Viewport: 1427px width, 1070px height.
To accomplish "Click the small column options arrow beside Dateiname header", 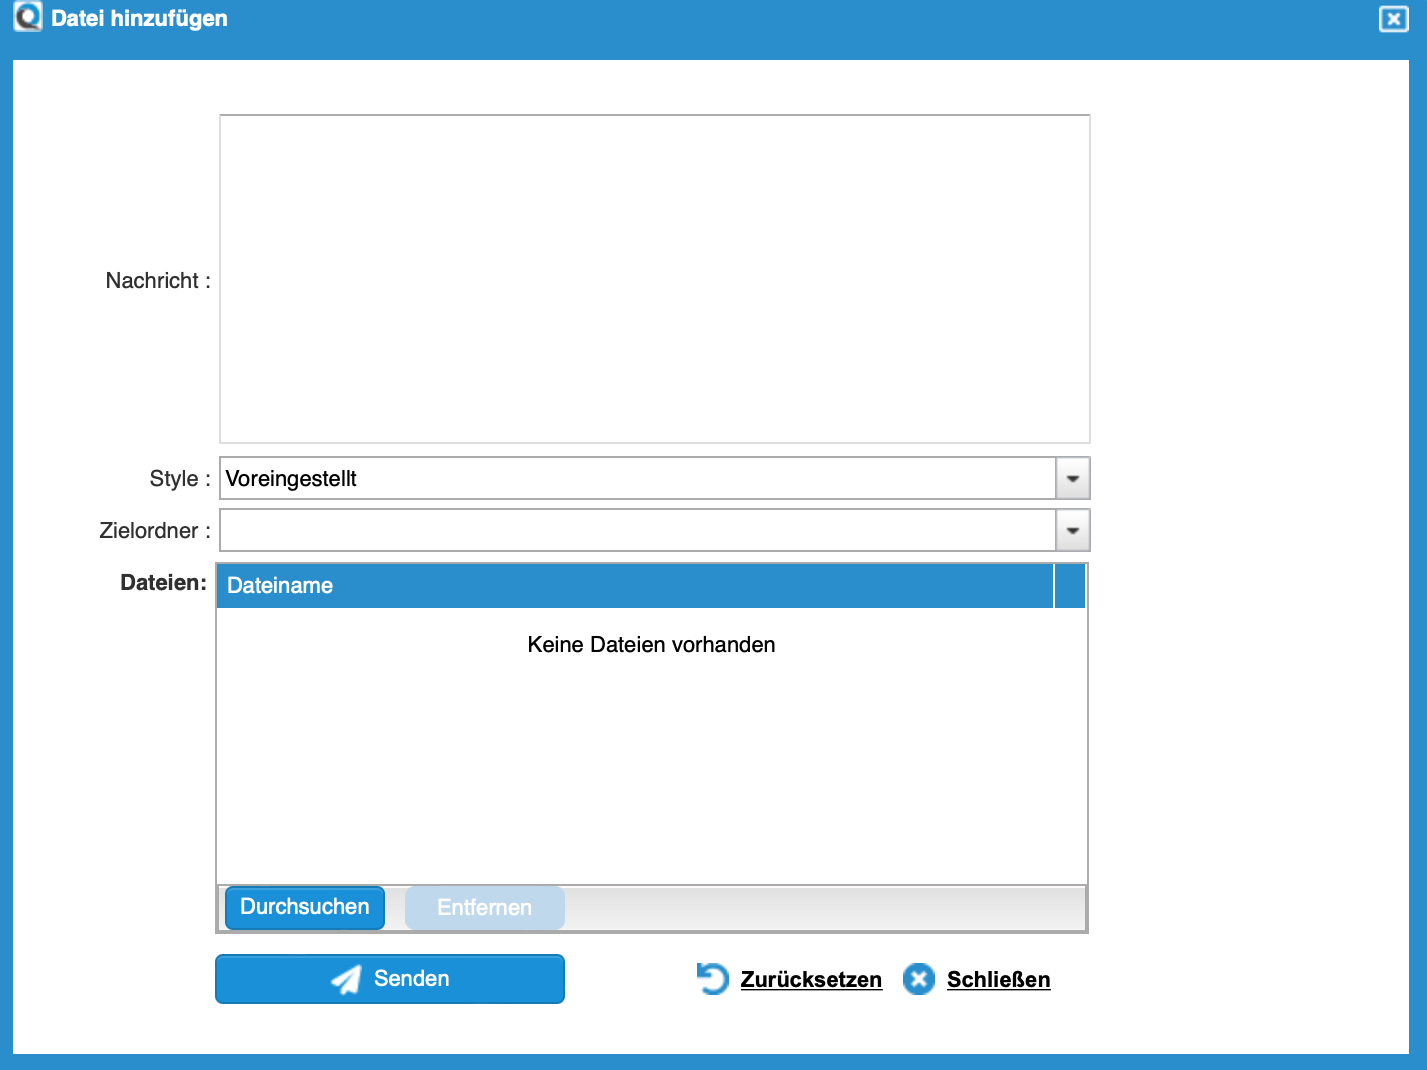I will pyautogui.click(x=1070, y=586).
